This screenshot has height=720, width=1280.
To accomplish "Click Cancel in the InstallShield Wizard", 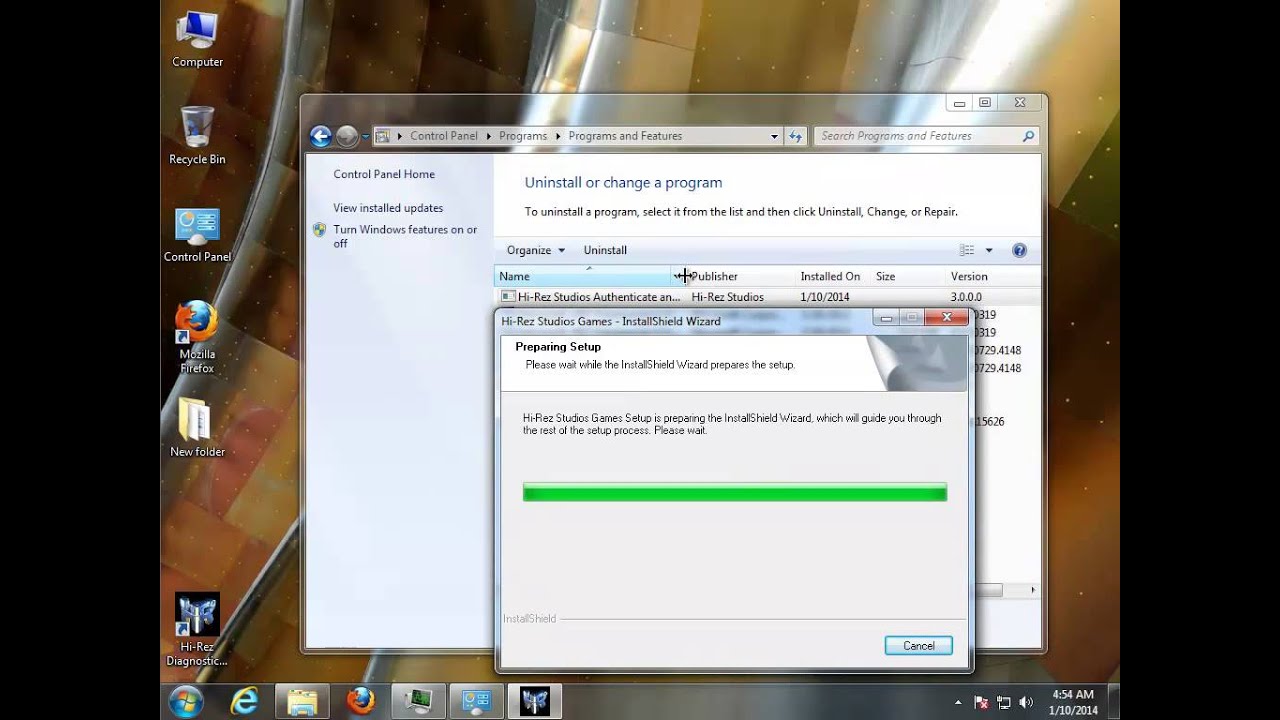I will (919, 646).
